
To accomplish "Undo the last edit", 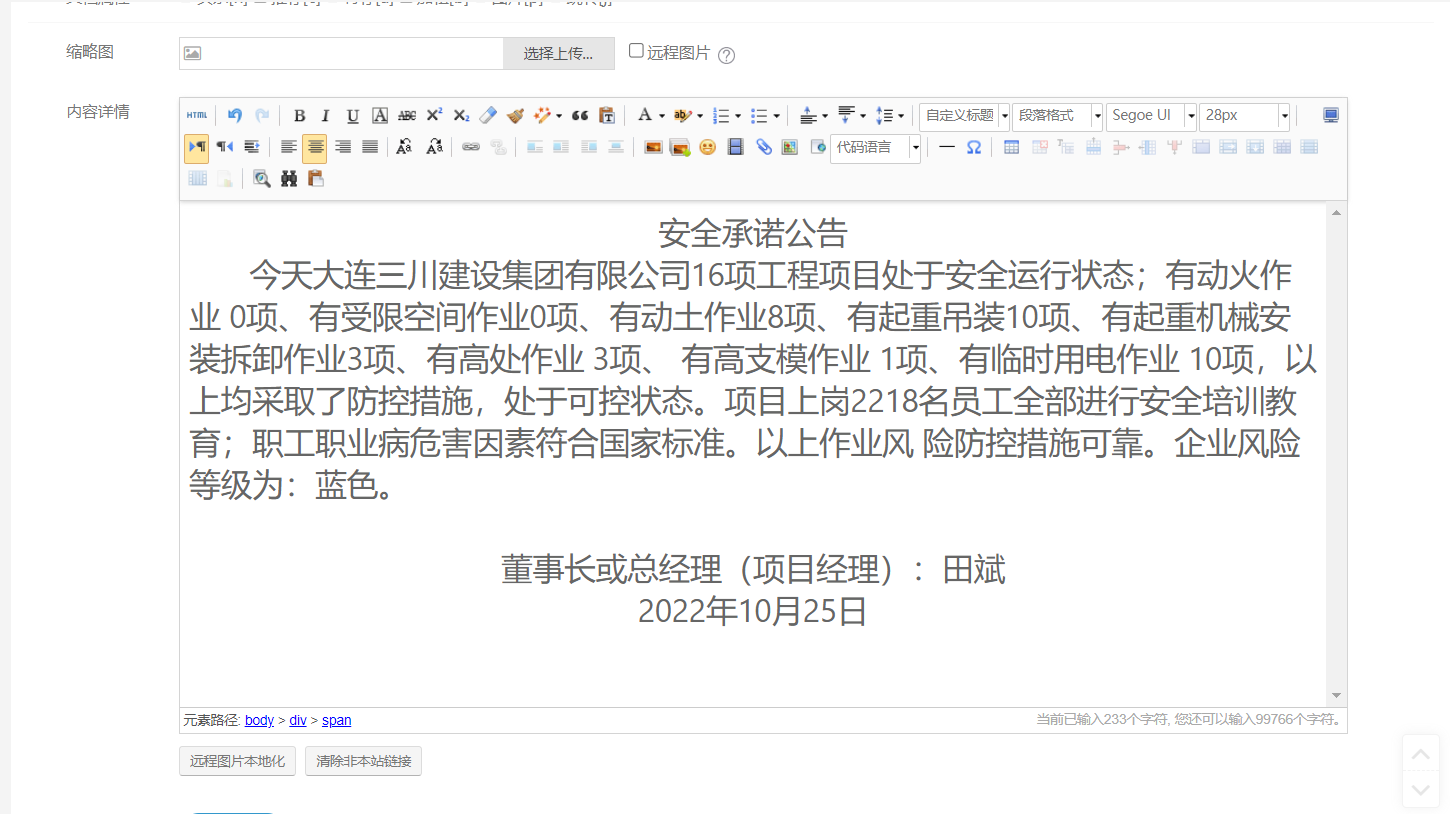I will point(234,116).
